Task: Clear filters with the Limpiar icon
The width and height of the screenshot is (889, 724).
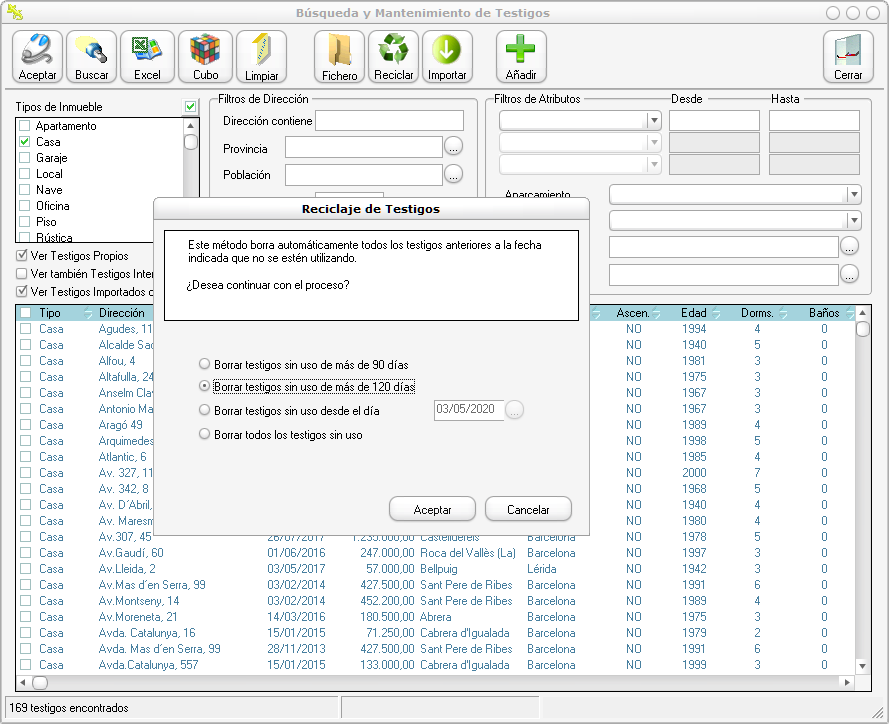Action: [x=262, y=57]
